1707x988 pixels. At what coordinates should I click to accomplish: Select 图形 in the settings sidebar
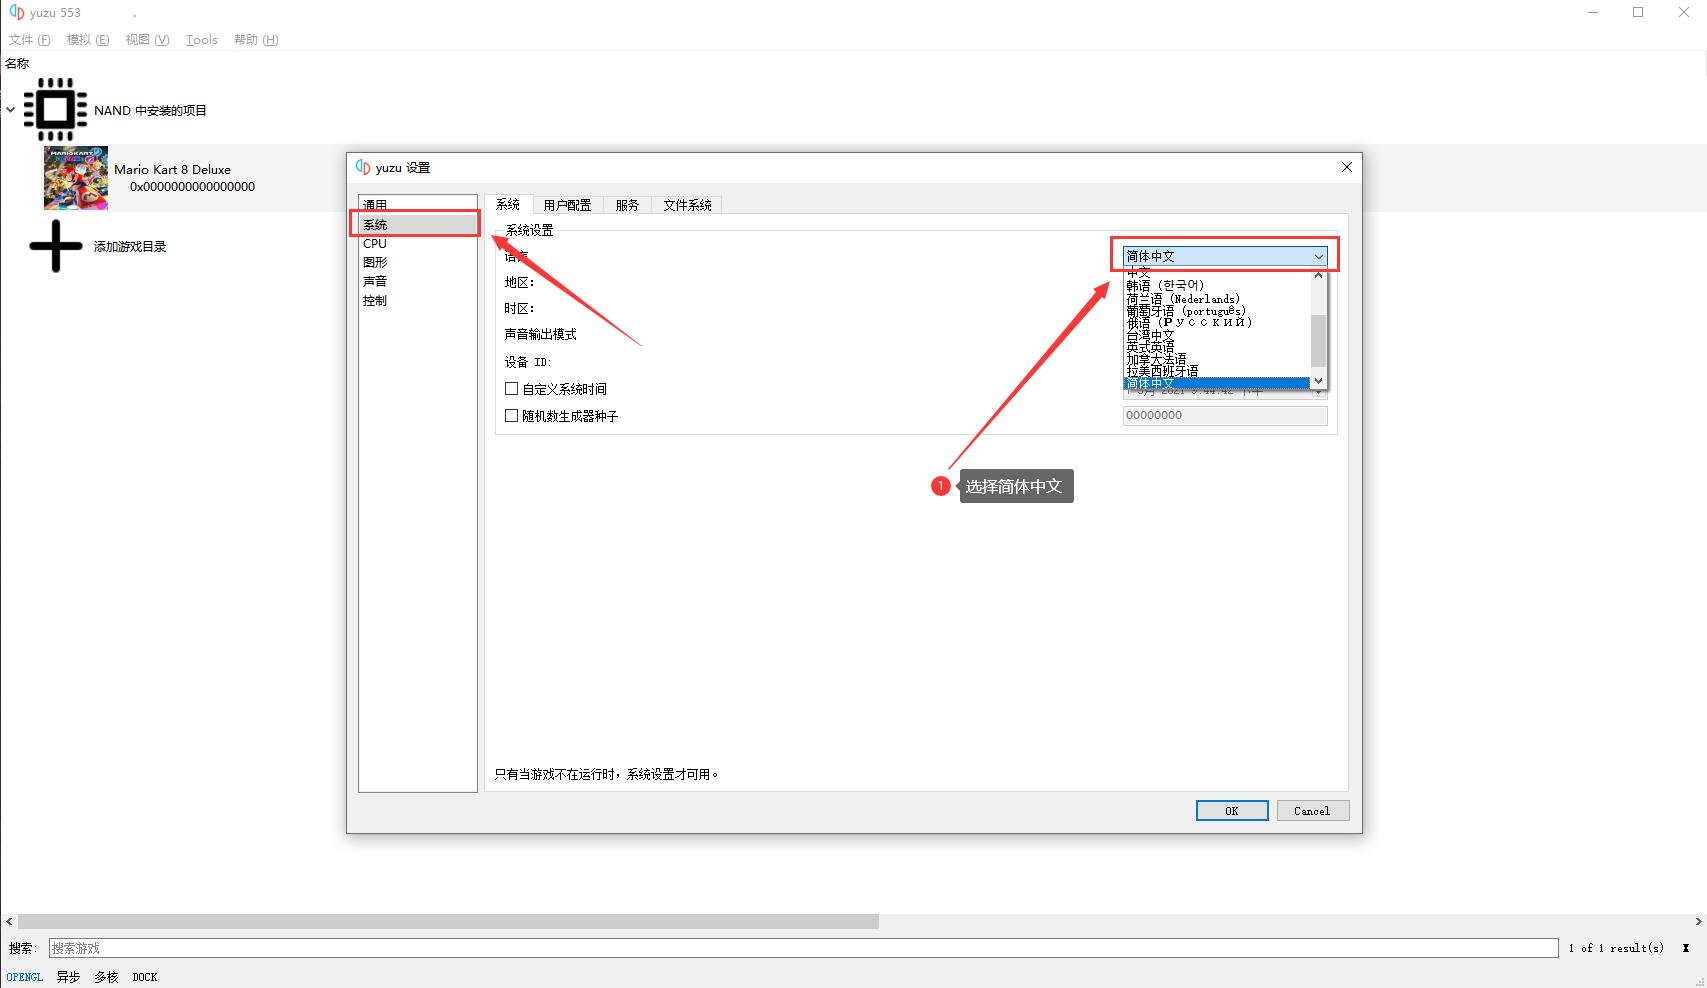[417, 262]
